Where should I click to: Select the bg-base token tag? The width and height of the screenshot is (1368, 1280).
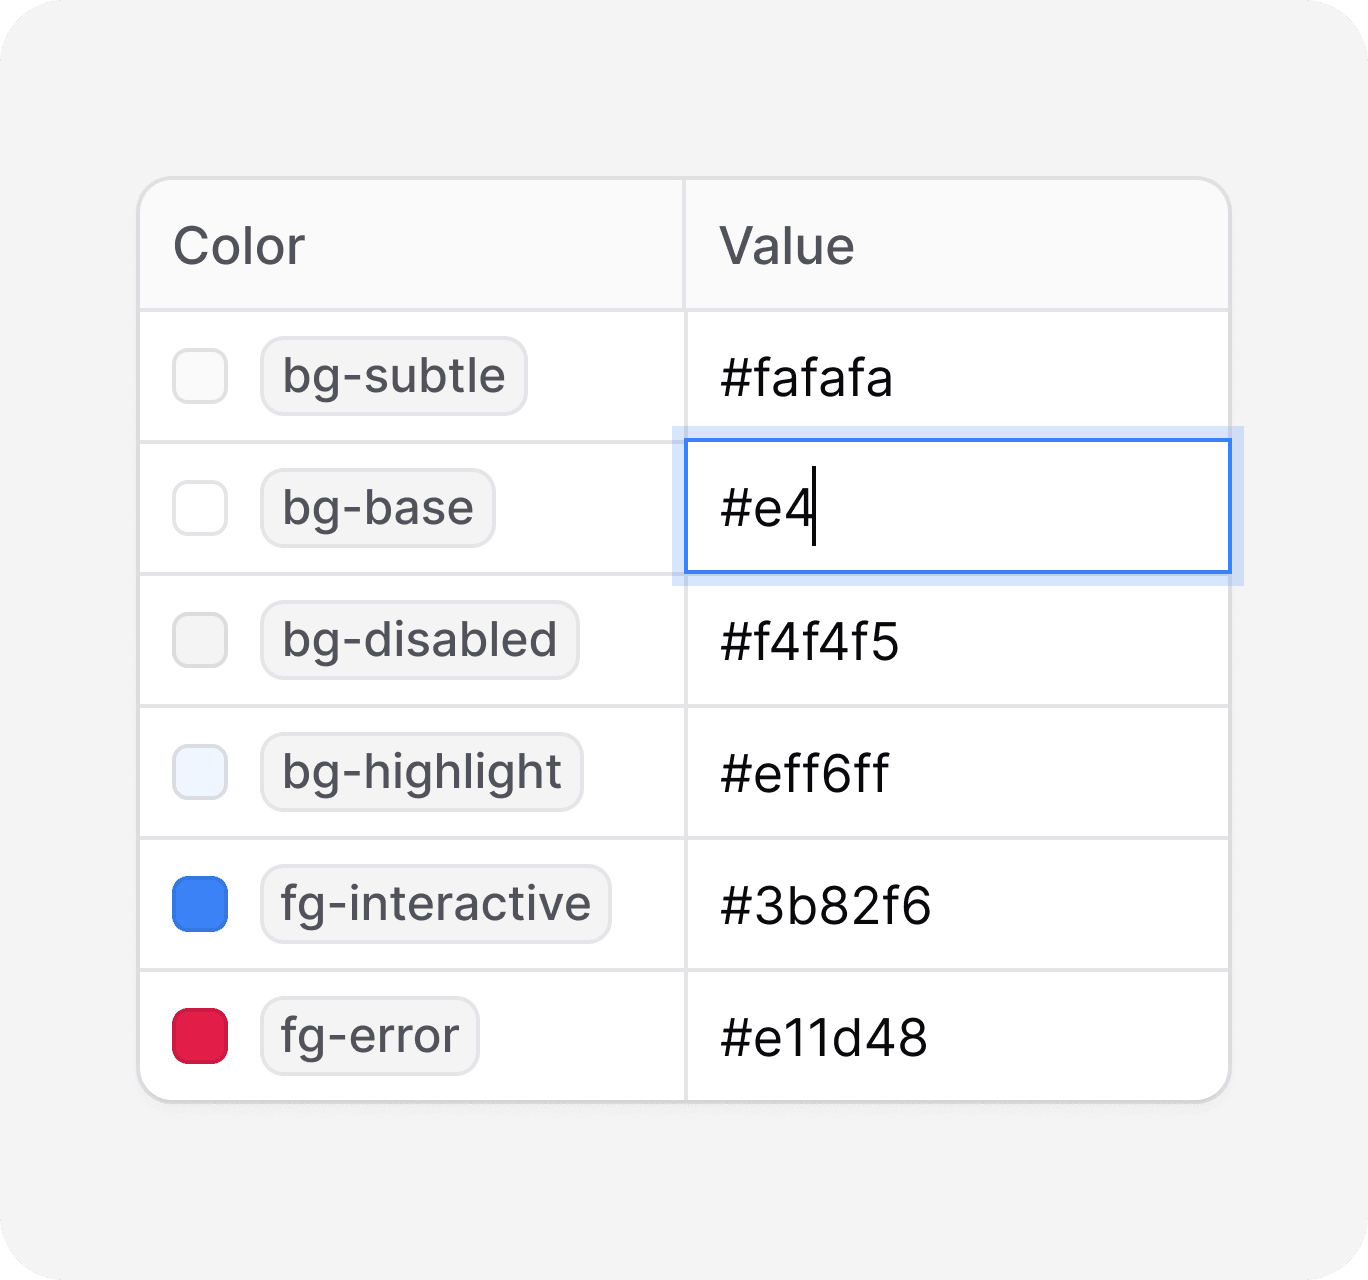[378, 508]
